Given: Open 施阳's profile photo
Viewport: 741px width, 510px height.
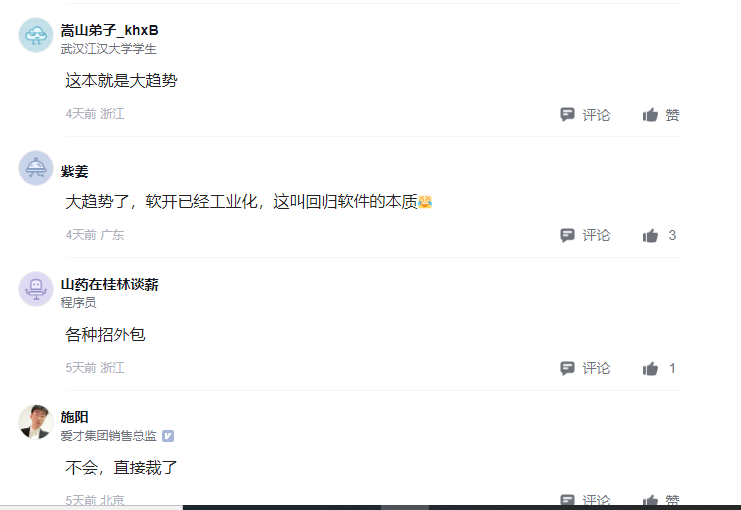Looking at the screenshot, I should (36, 422).
